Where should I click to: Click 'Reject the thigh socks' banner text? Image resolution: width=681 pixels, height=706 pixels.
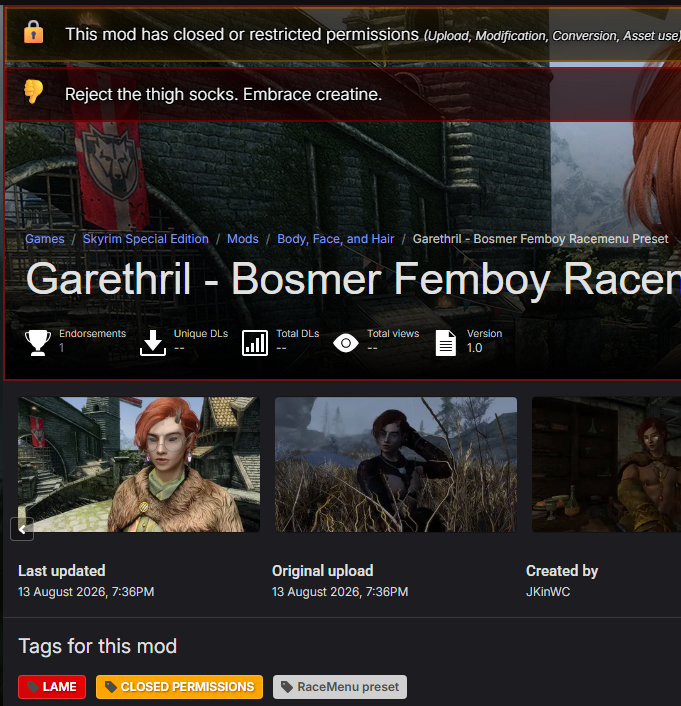pos(223,94)
